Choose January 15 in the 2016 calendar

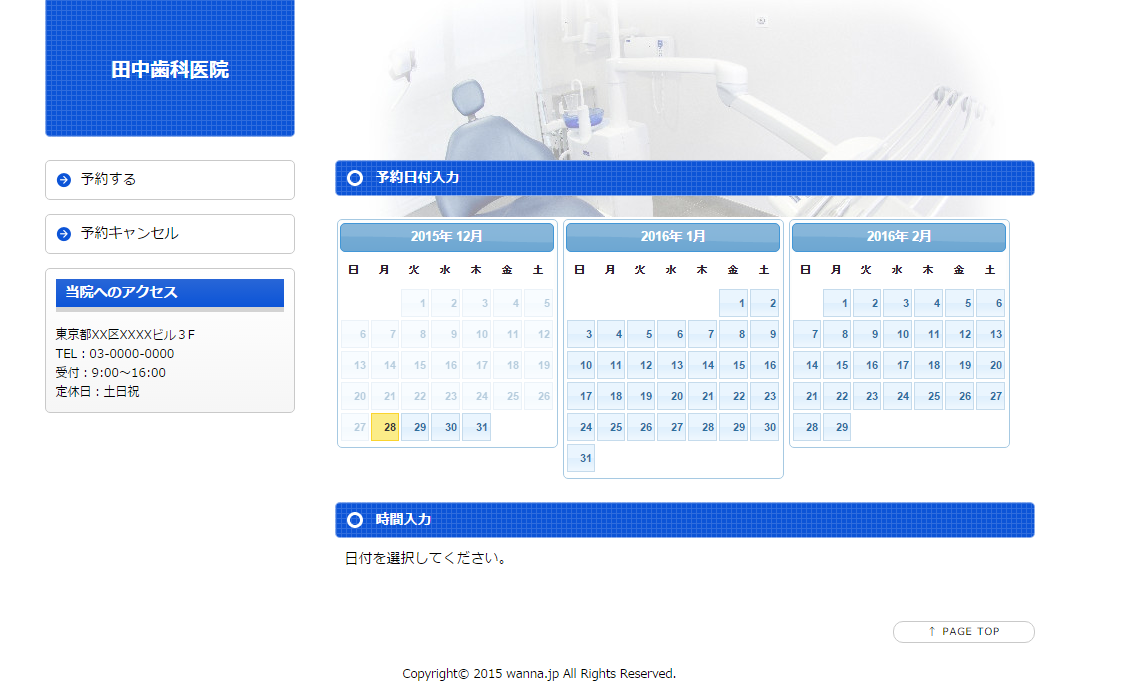tap(734, 365)
